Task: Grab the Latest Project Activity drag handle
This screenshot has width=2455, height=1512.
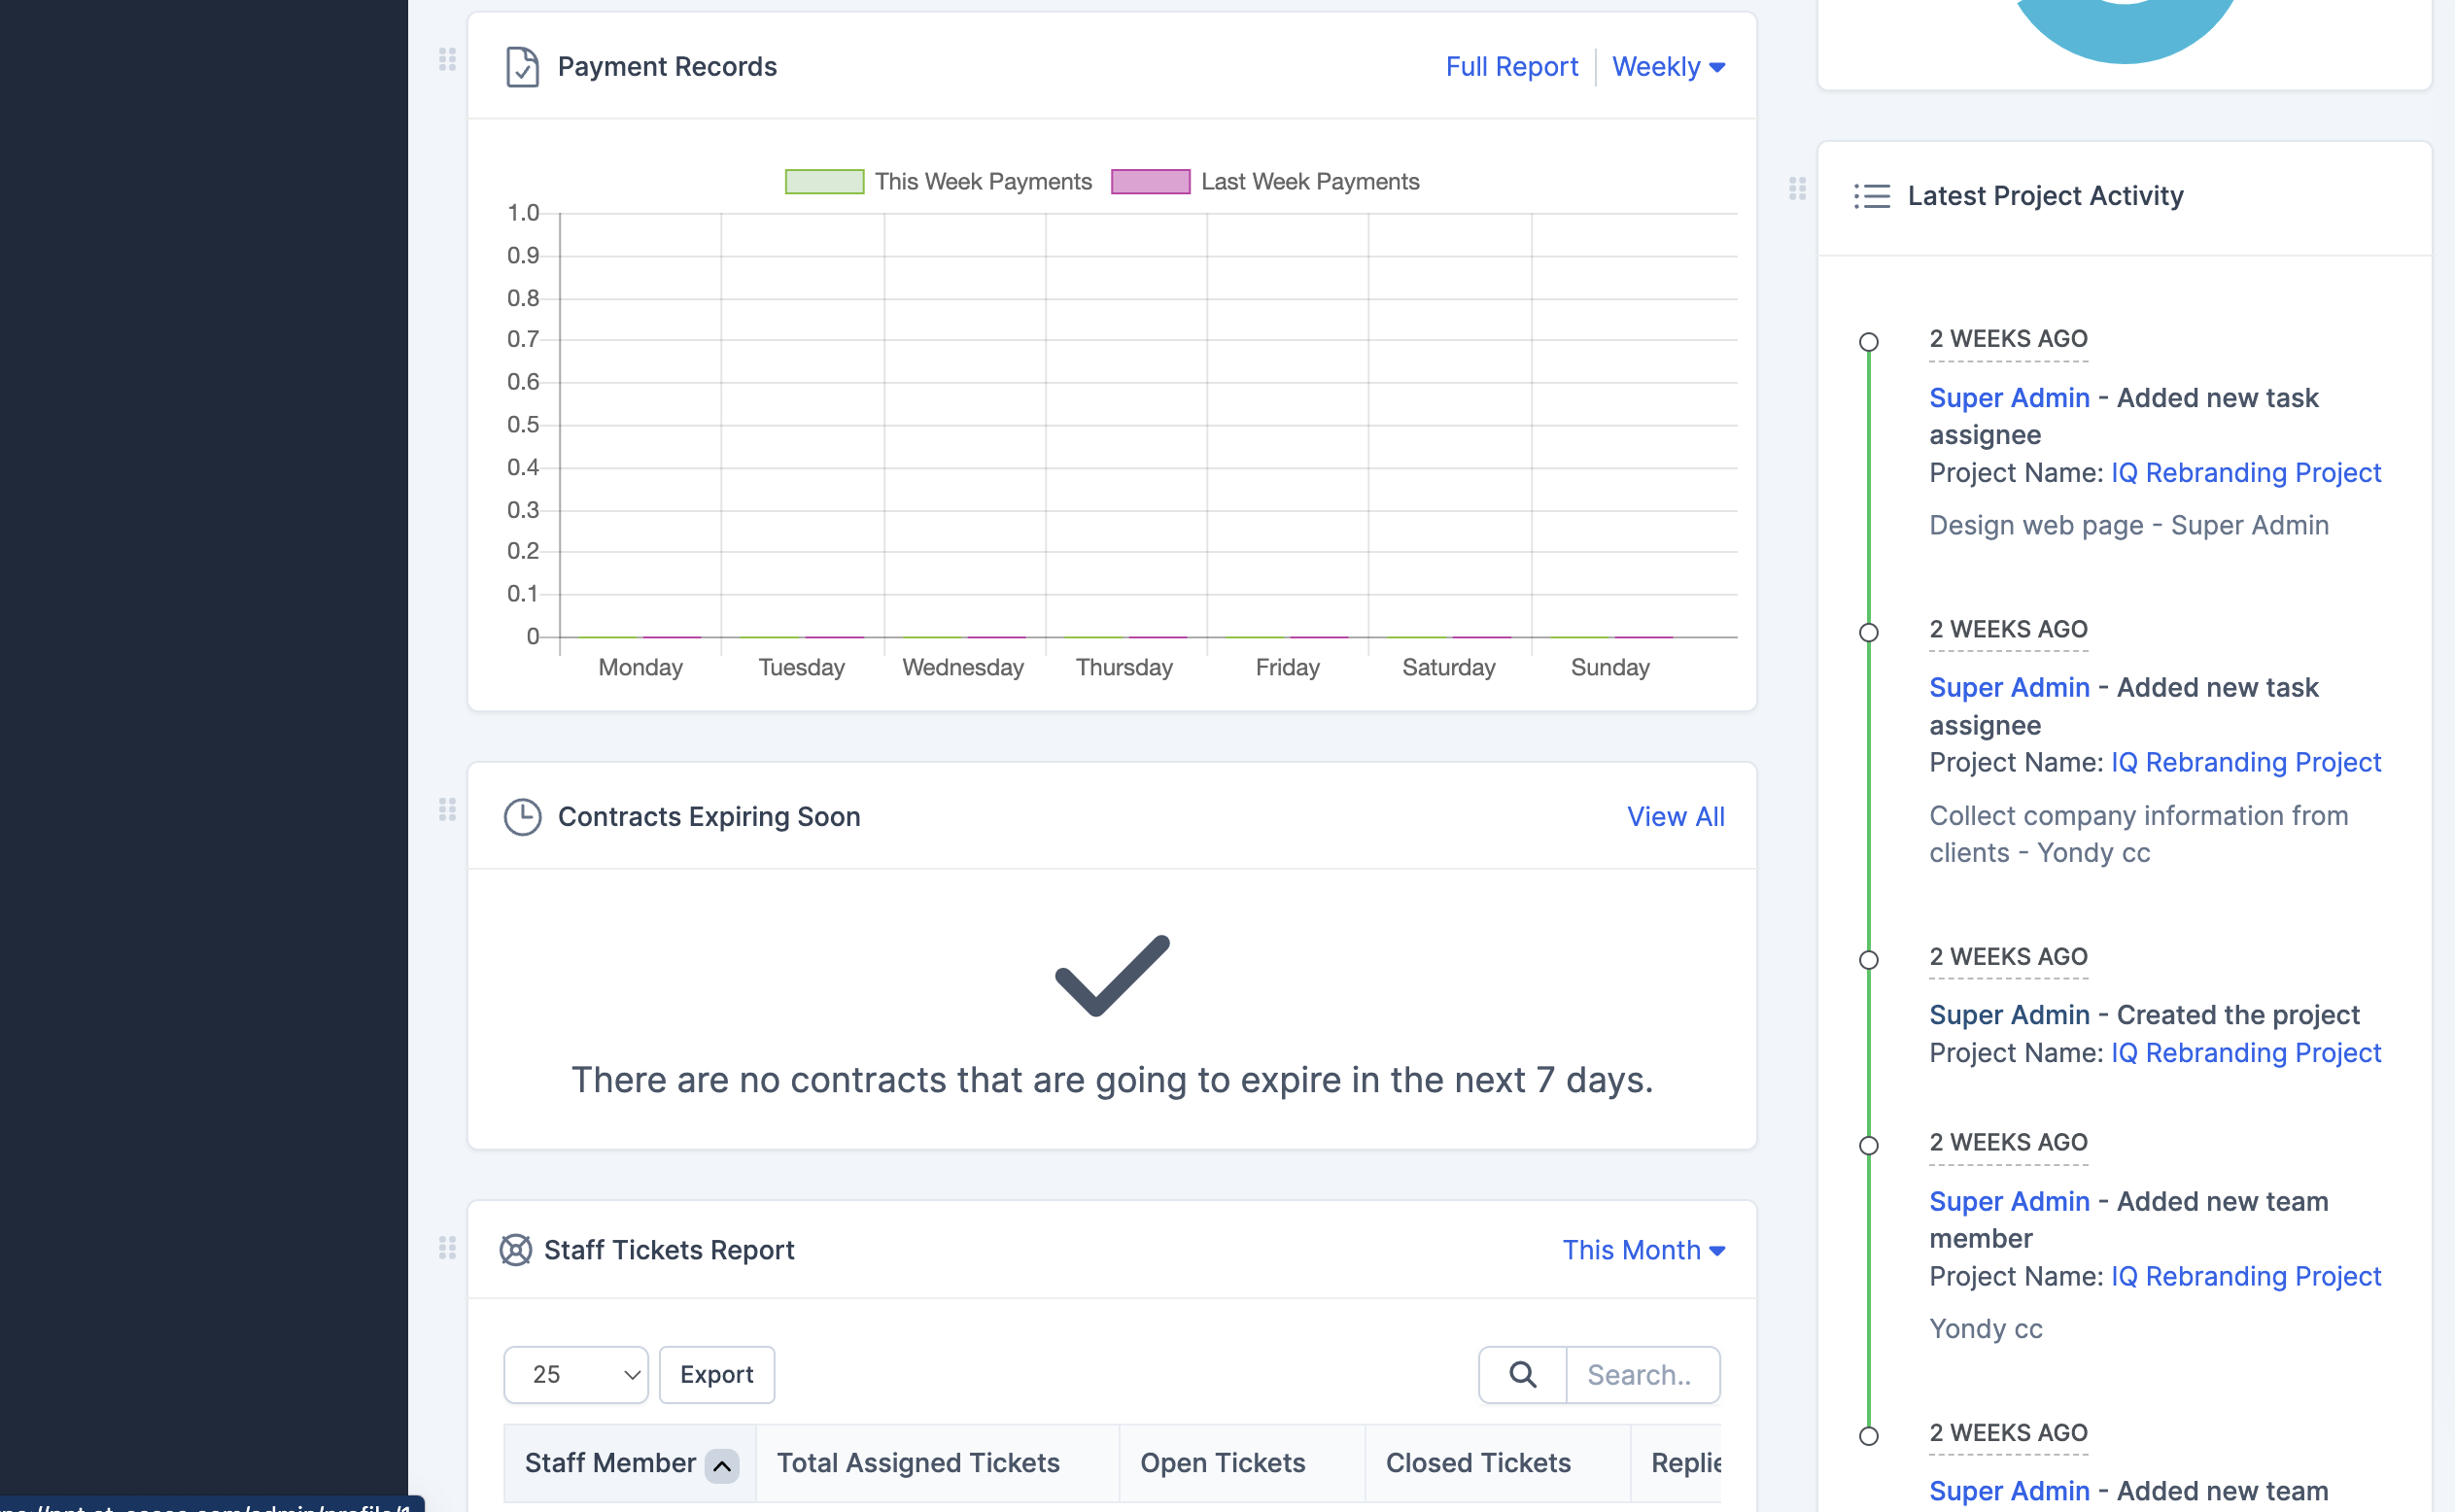Action: (1797, 189)
